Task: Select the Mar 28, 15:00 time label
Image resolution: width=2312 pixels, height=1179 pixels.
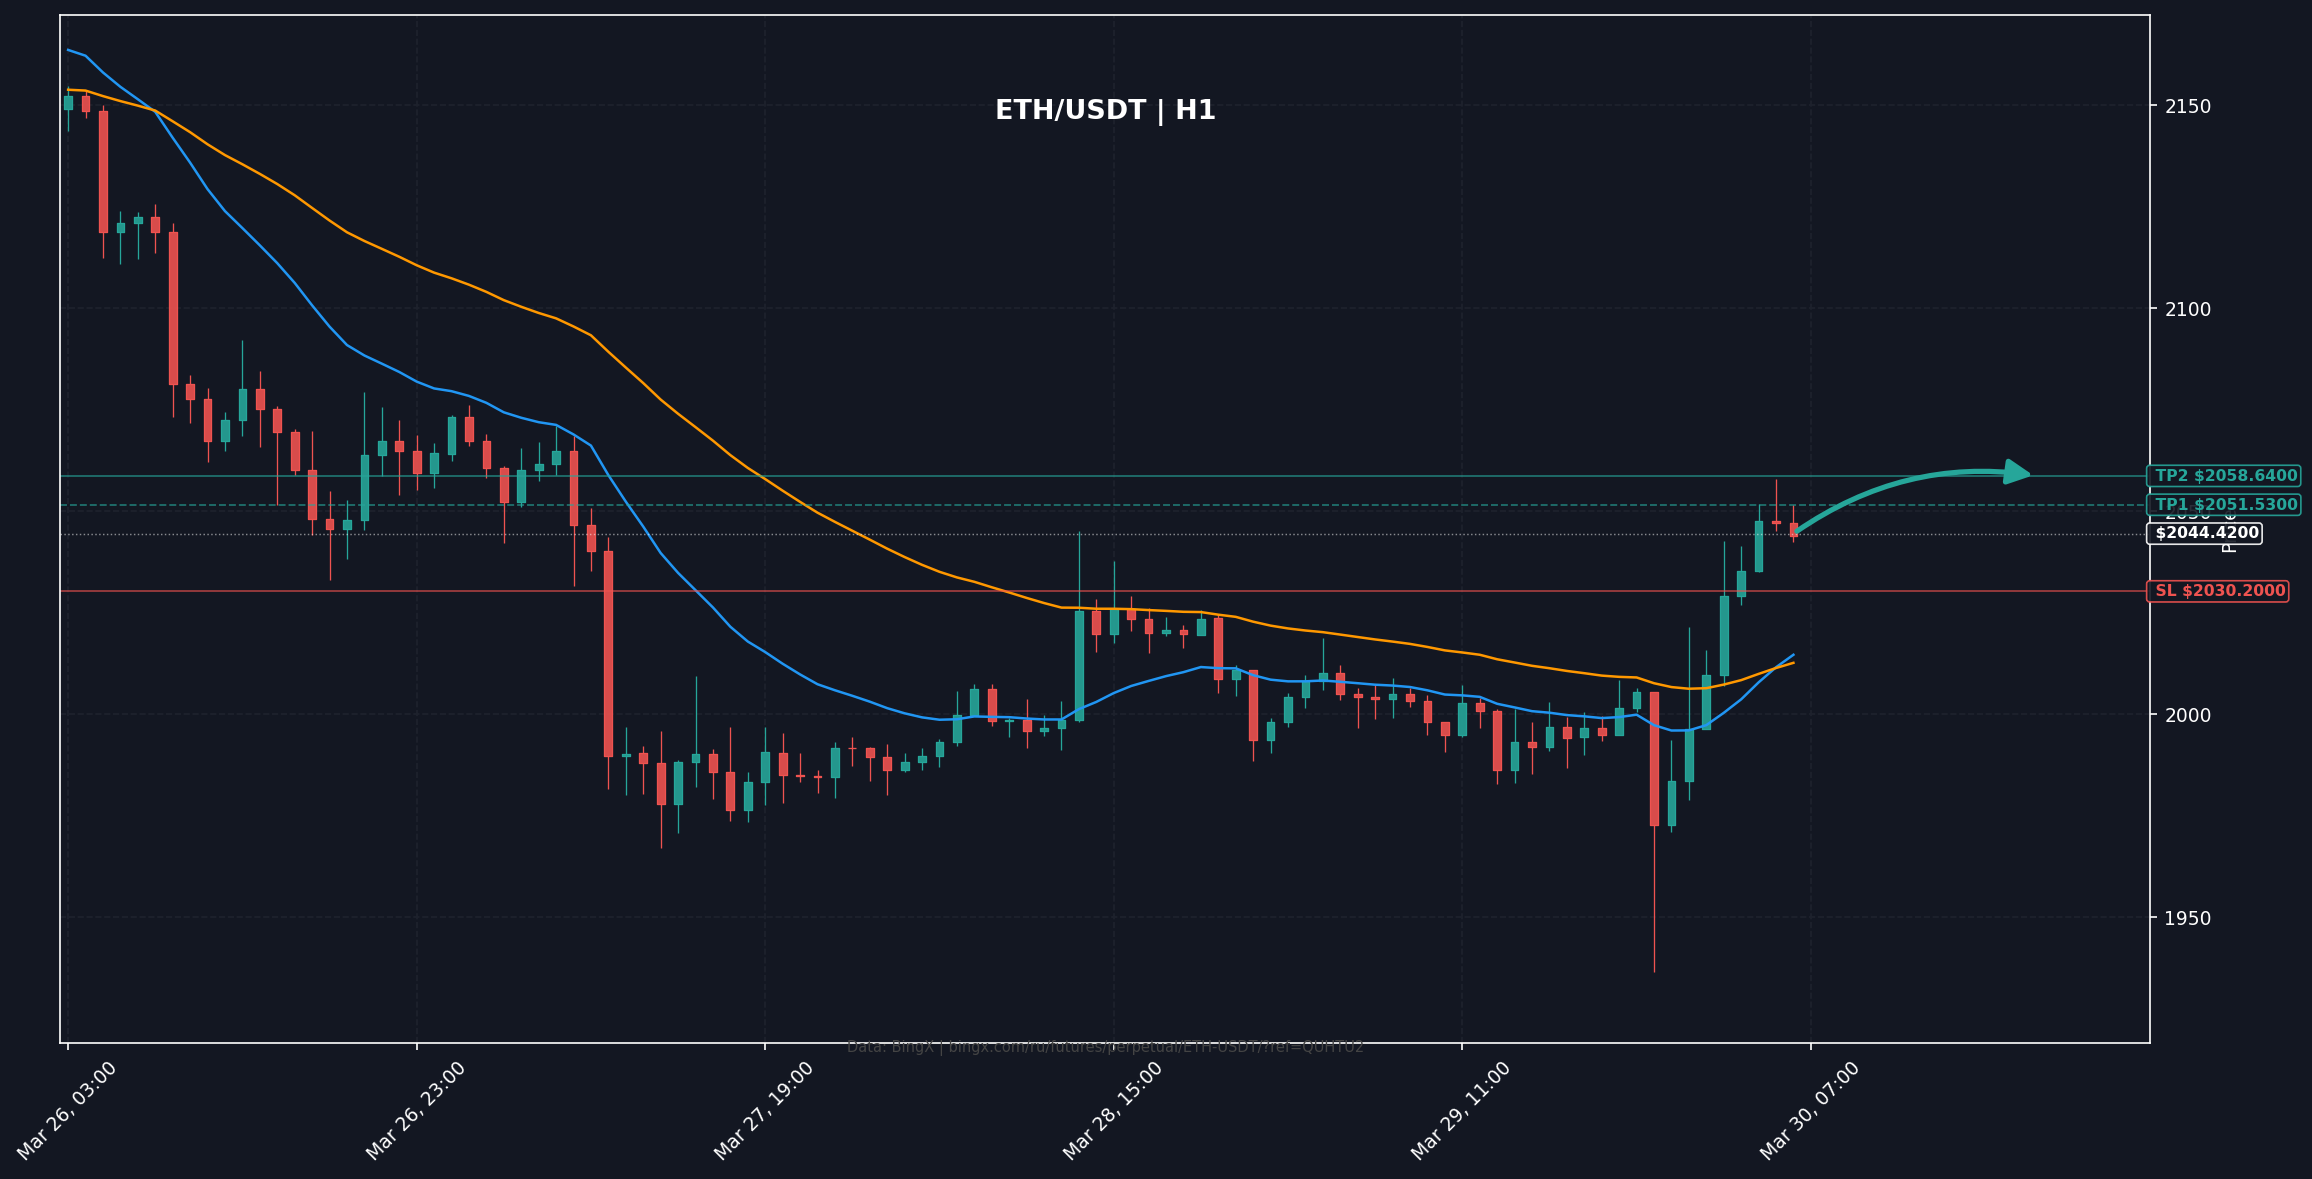Action: click(x=1113, y=1110)
